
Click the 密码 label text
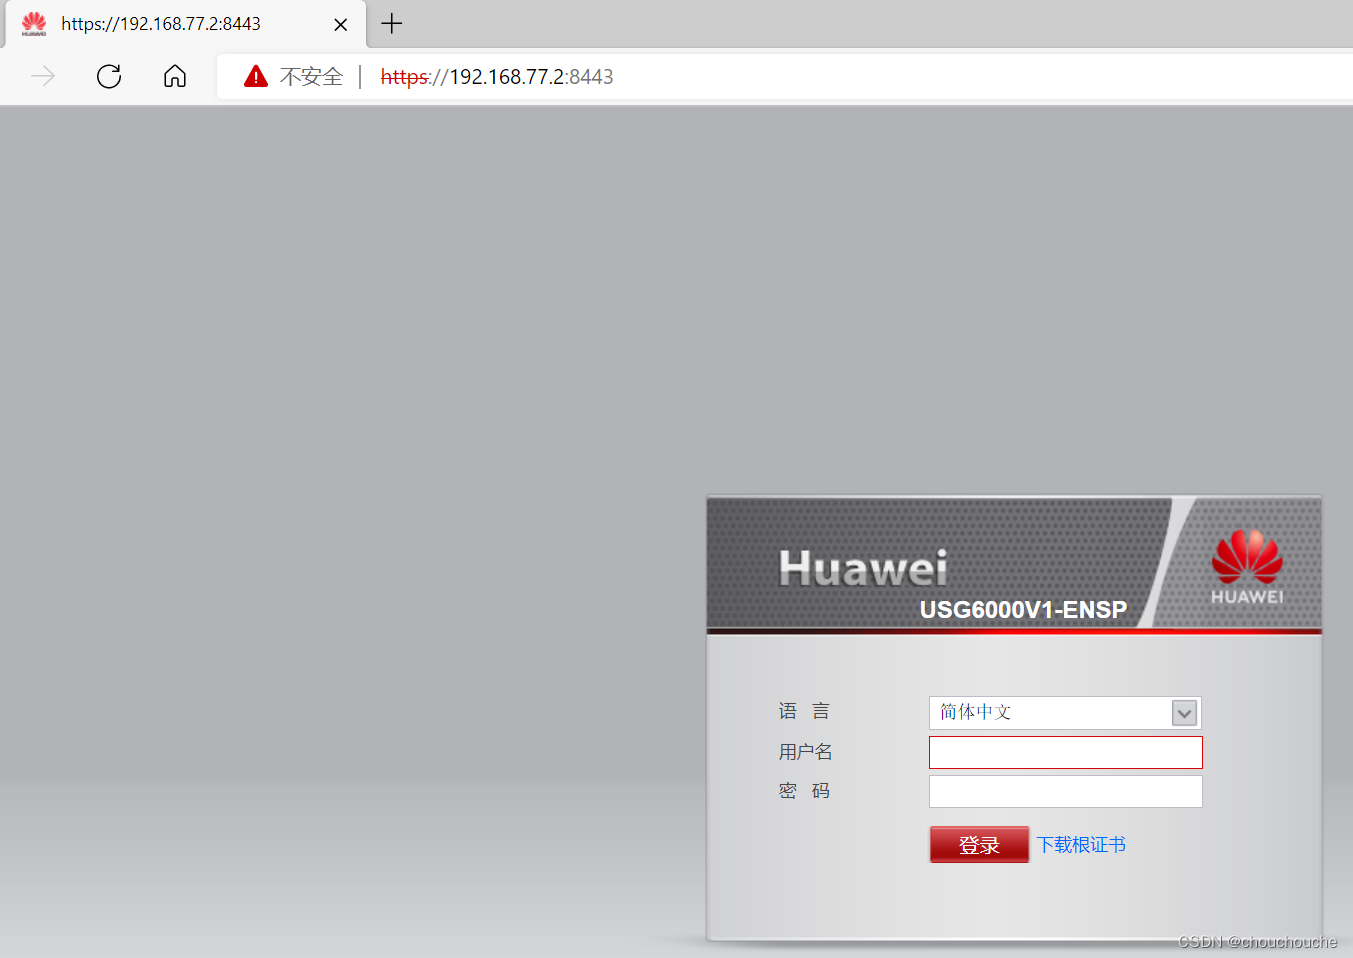coord(805,791)
